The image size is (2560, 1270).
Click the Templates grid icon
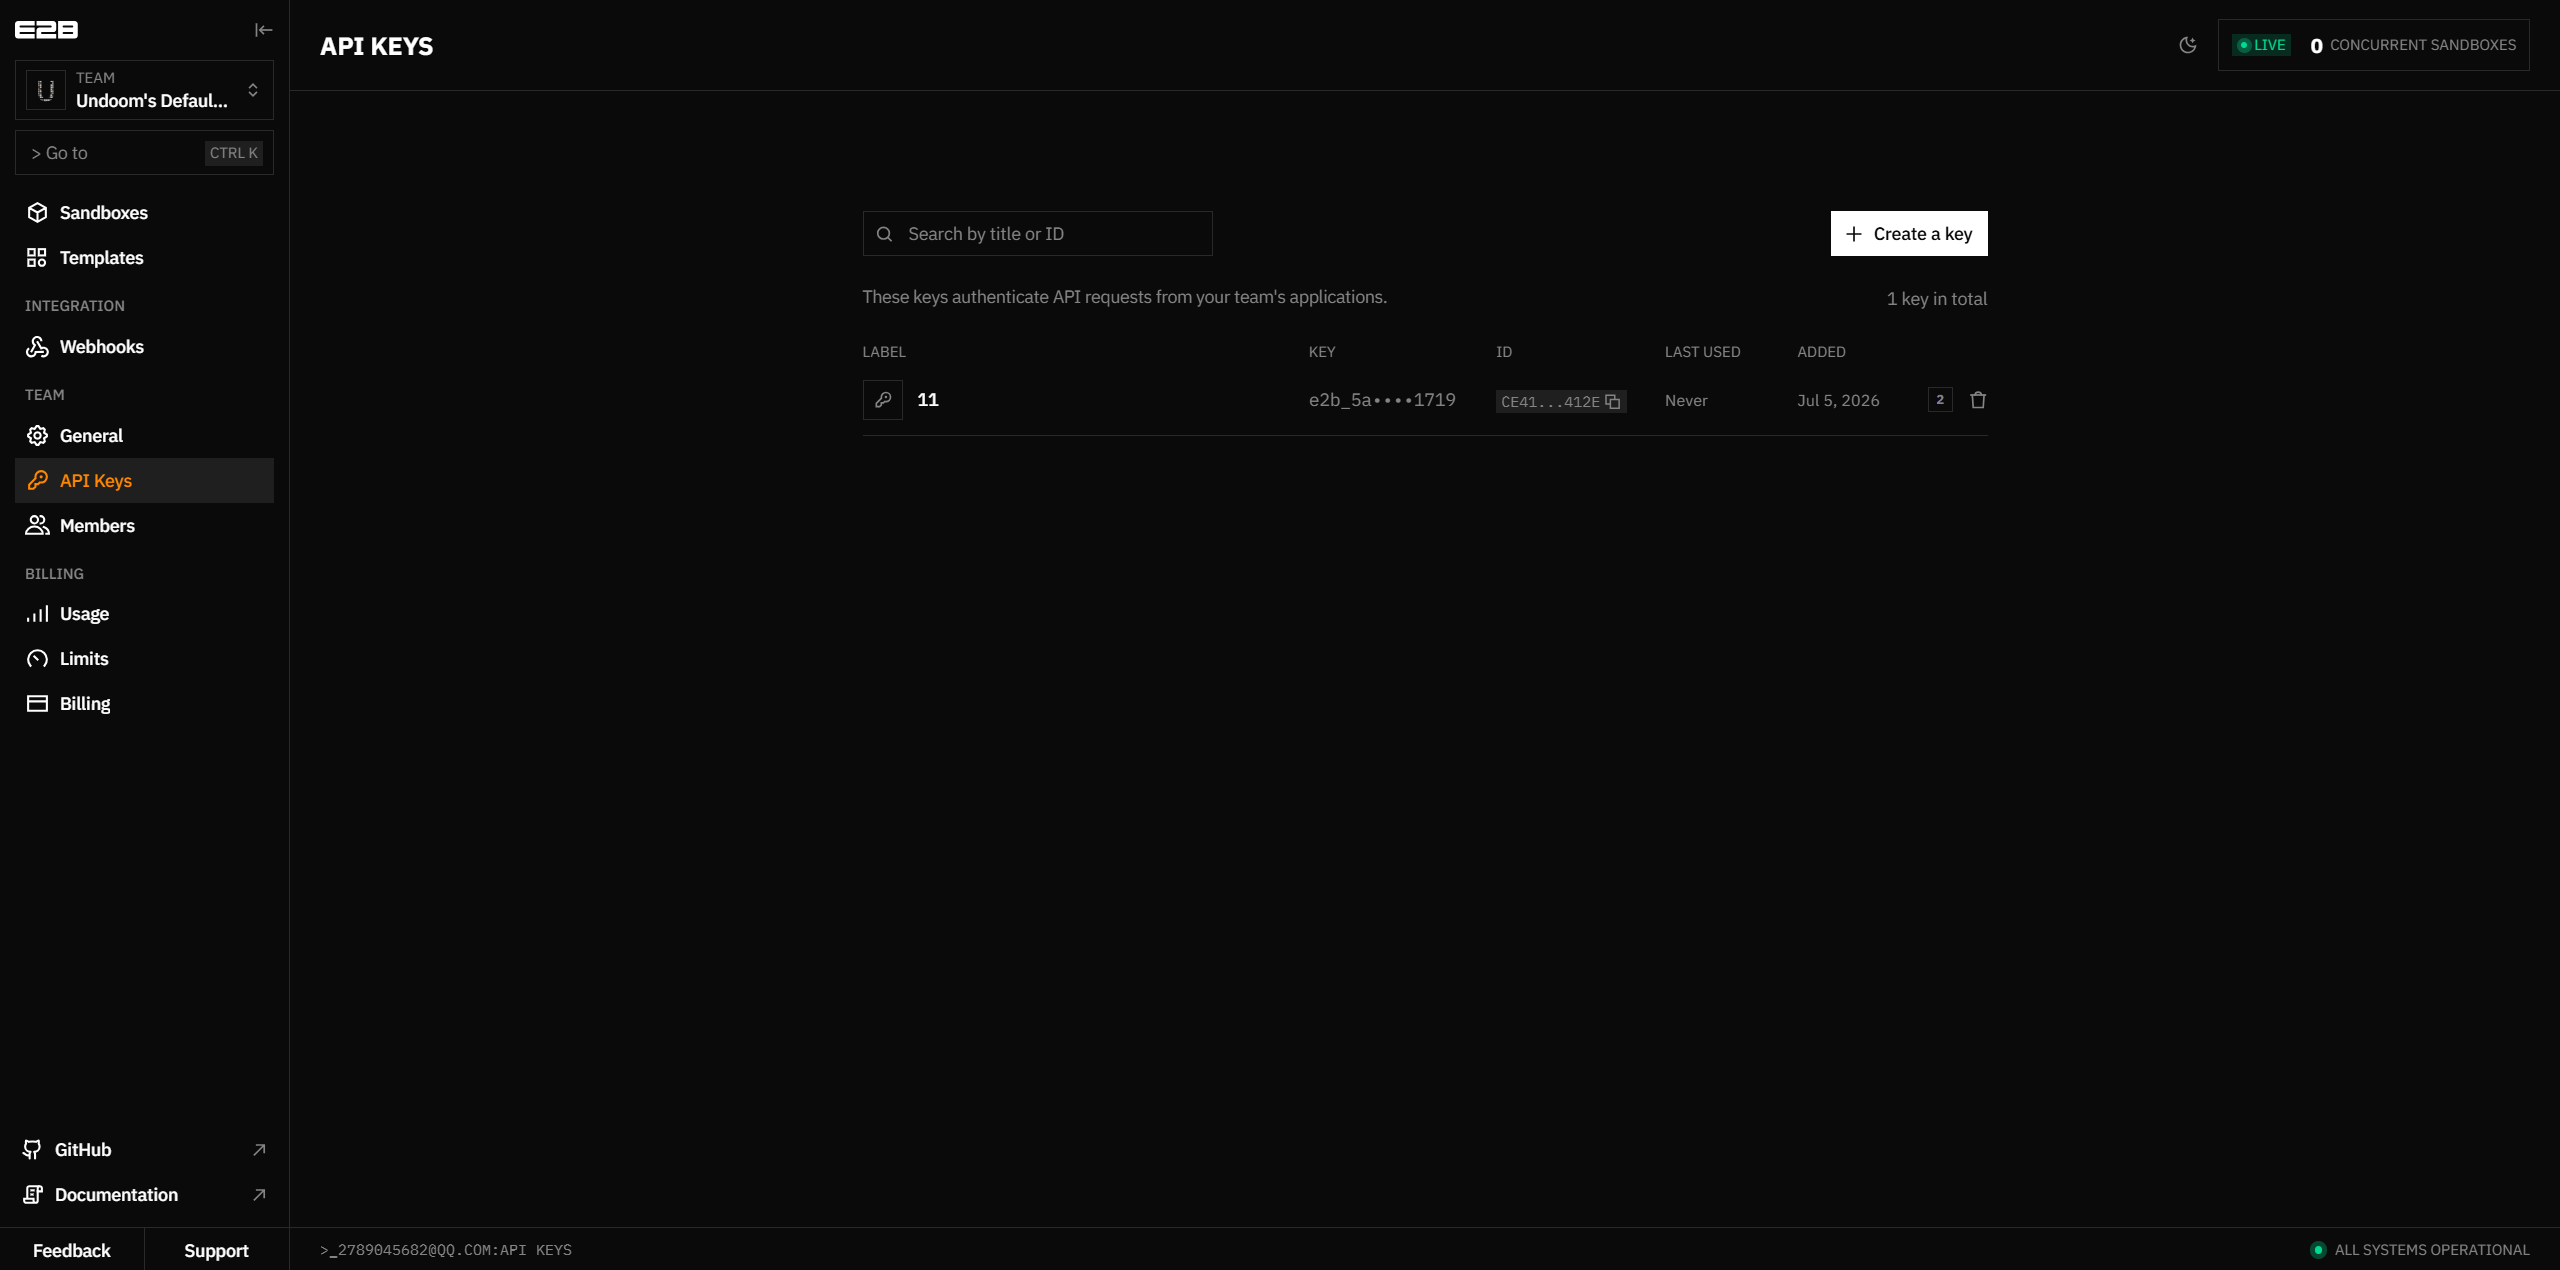[37, 258]
